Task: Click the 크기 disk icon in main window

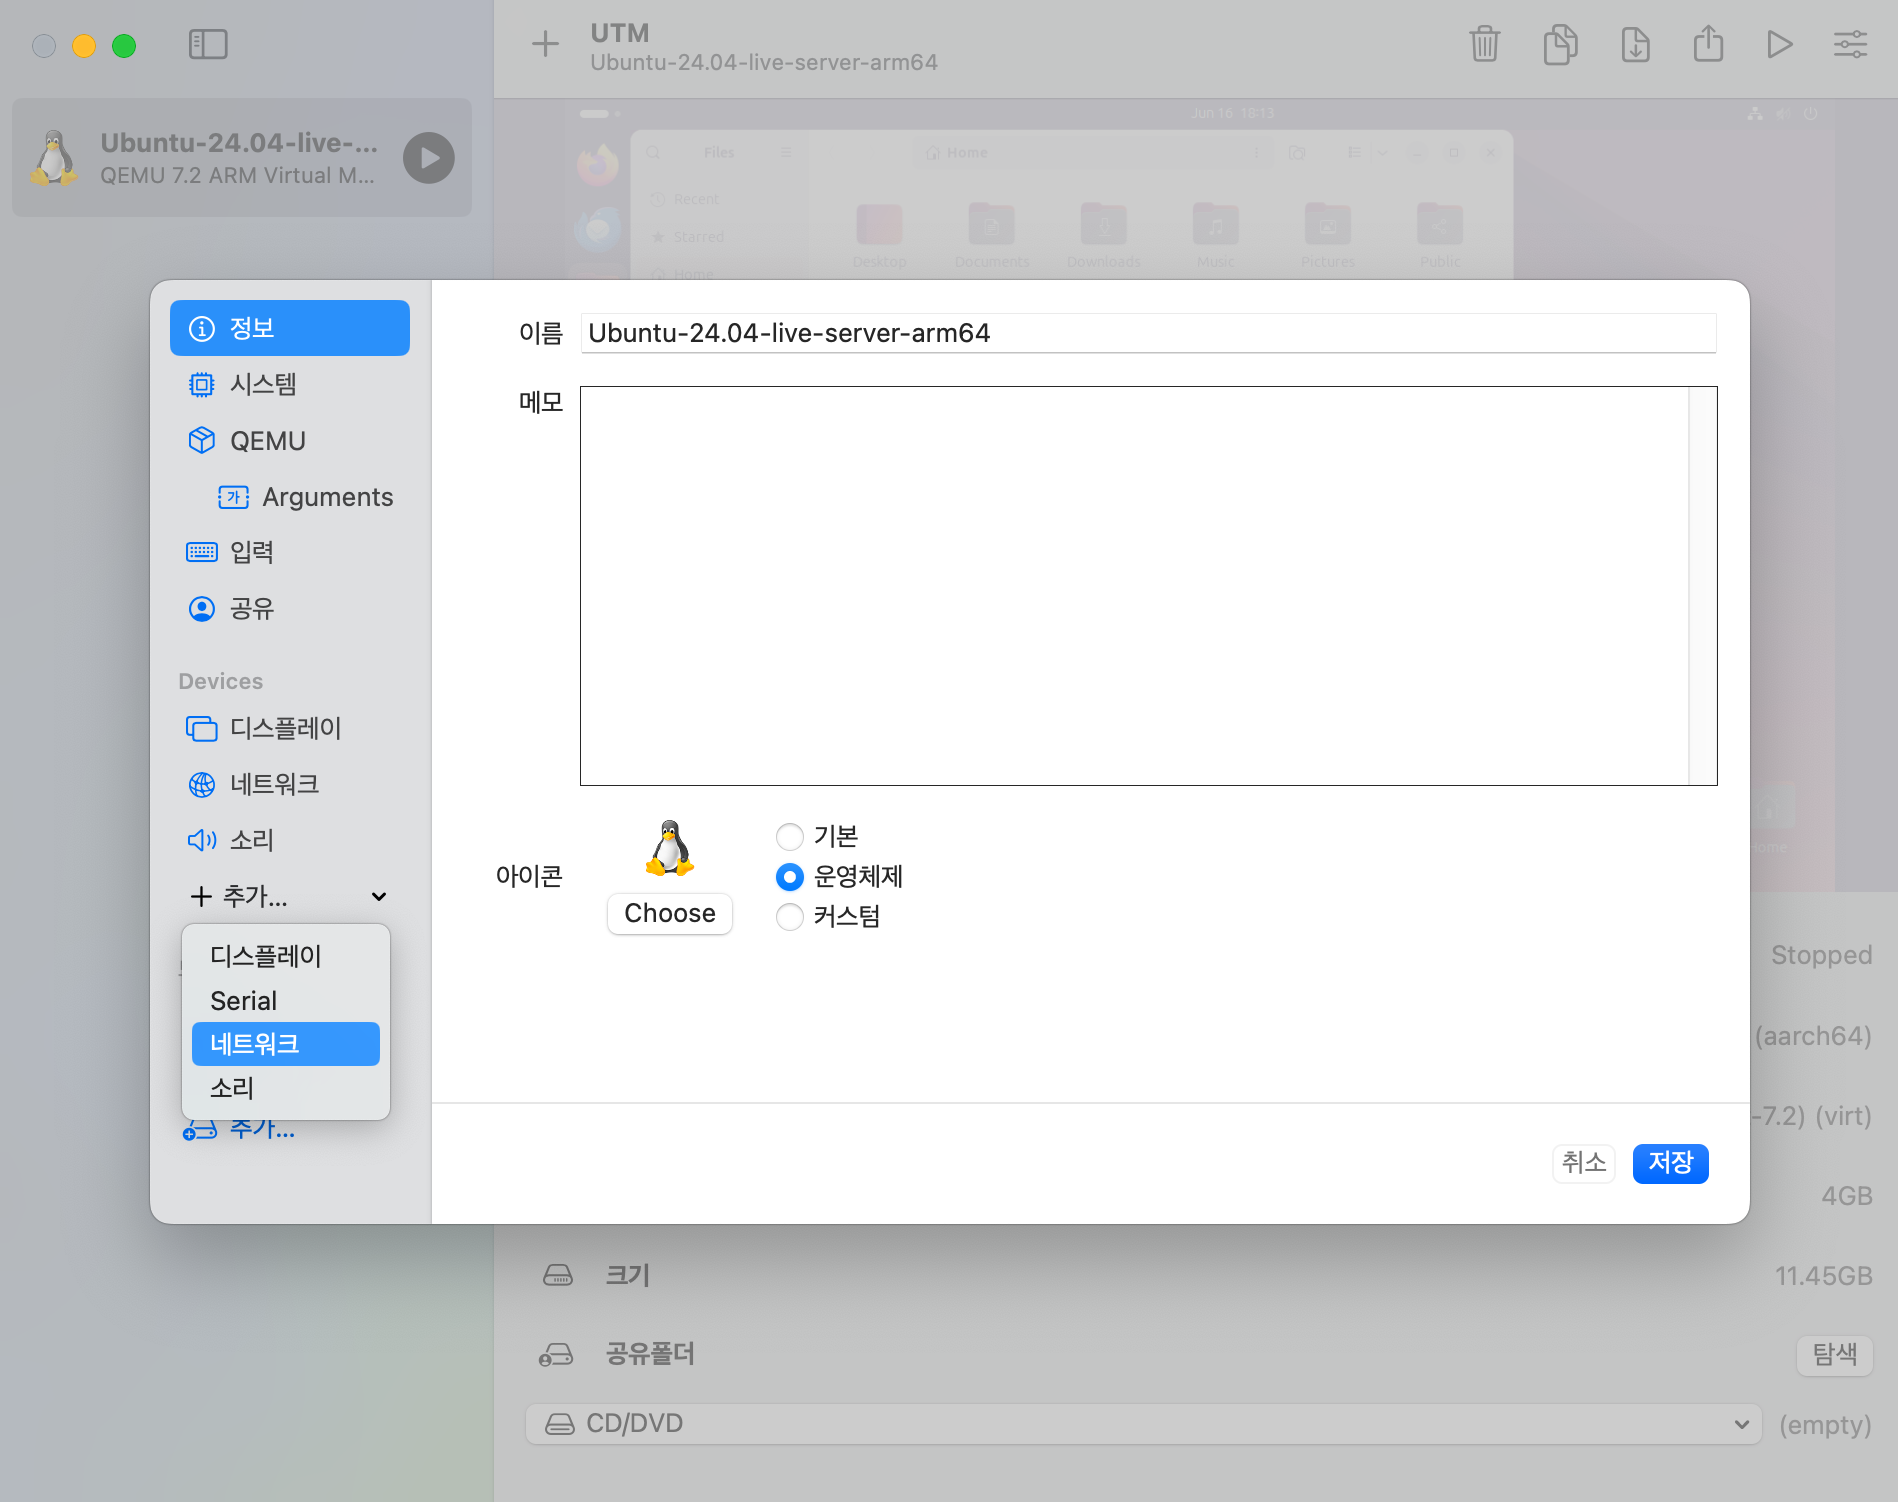Action: pyautogui.click(x=558, y=1275)
